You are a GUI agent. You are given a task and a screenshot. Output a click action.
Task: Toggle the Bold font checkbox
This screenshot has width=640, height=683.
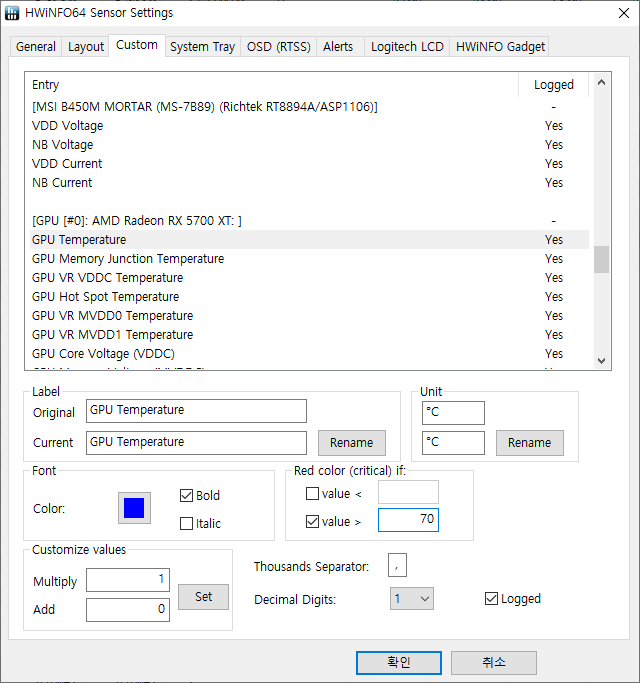tap(186, 495)
